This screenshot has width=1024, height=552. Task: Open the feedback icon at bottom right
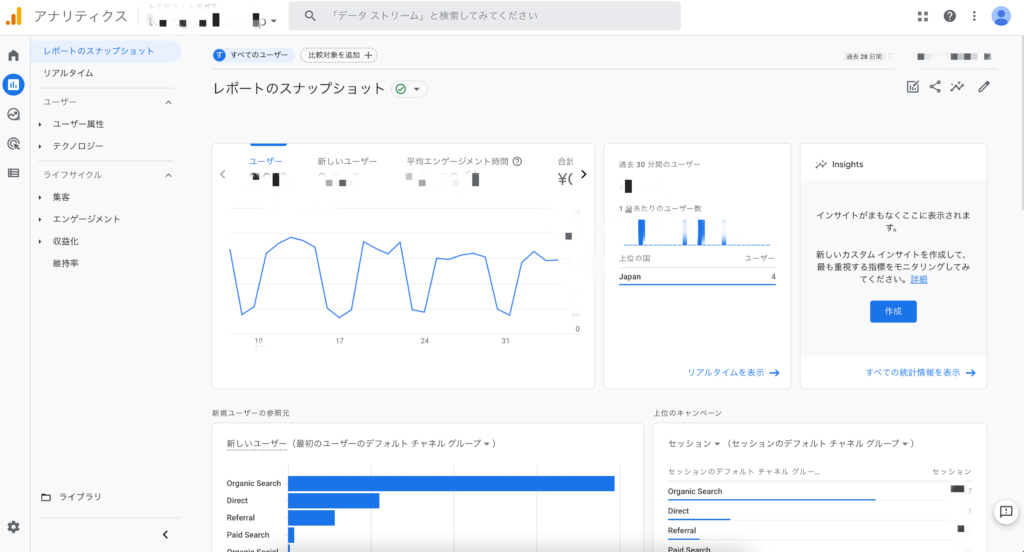tap(1006, 512)
